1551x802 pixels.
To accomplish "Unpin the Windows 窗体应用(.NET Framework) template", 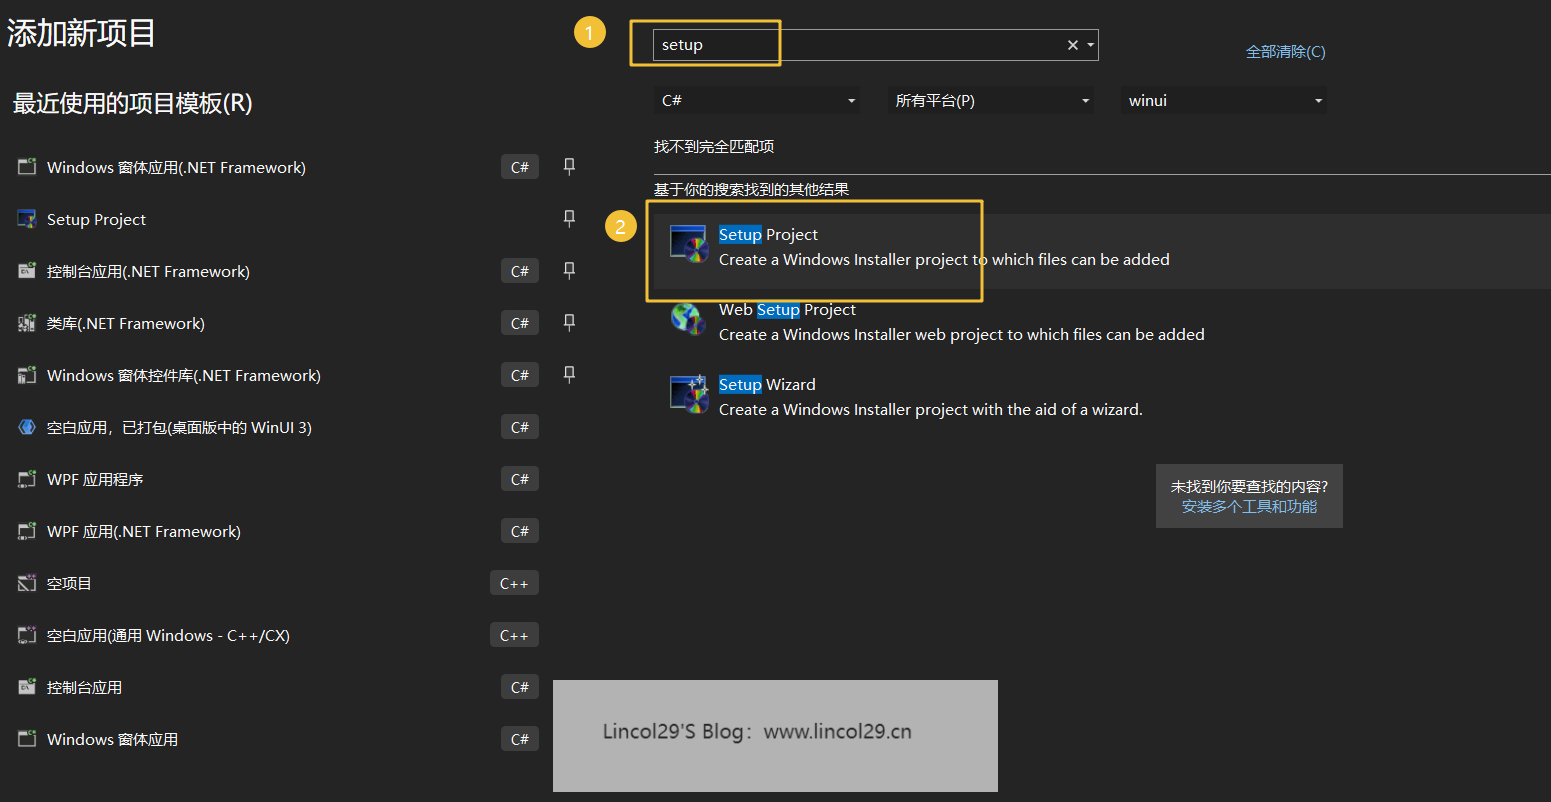I will tap(569, 166).
